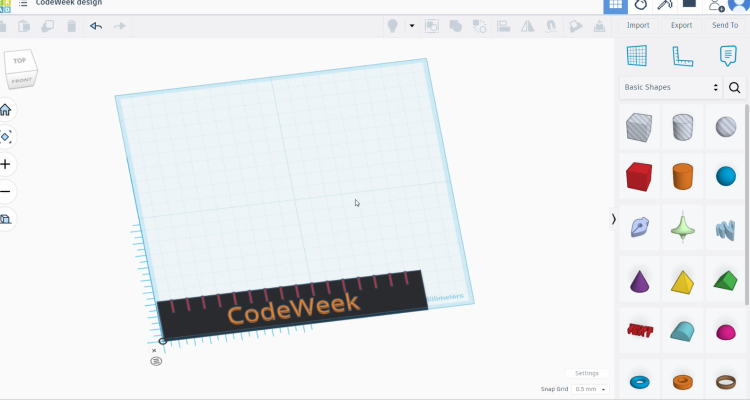
Task: Select the blue Sphere shape
Action: pyautogui.click(x=726, y=177)
